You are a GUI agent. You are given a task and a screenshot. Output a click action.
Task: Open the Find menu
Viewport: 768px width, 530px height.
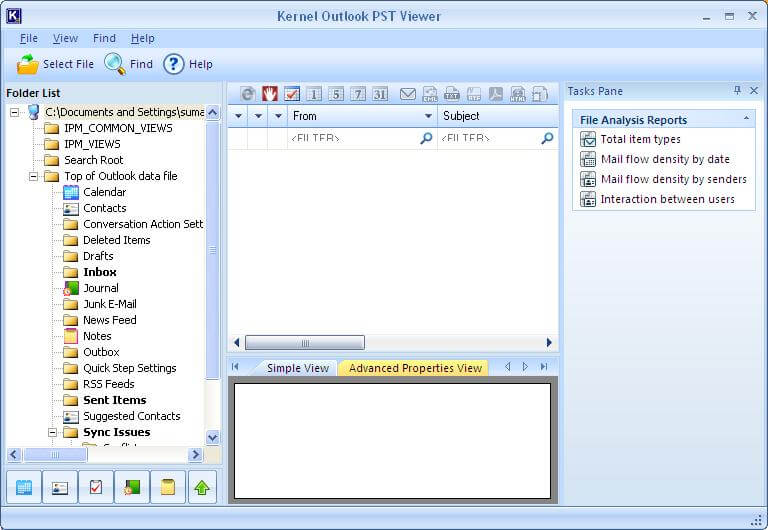coord(104,38)
